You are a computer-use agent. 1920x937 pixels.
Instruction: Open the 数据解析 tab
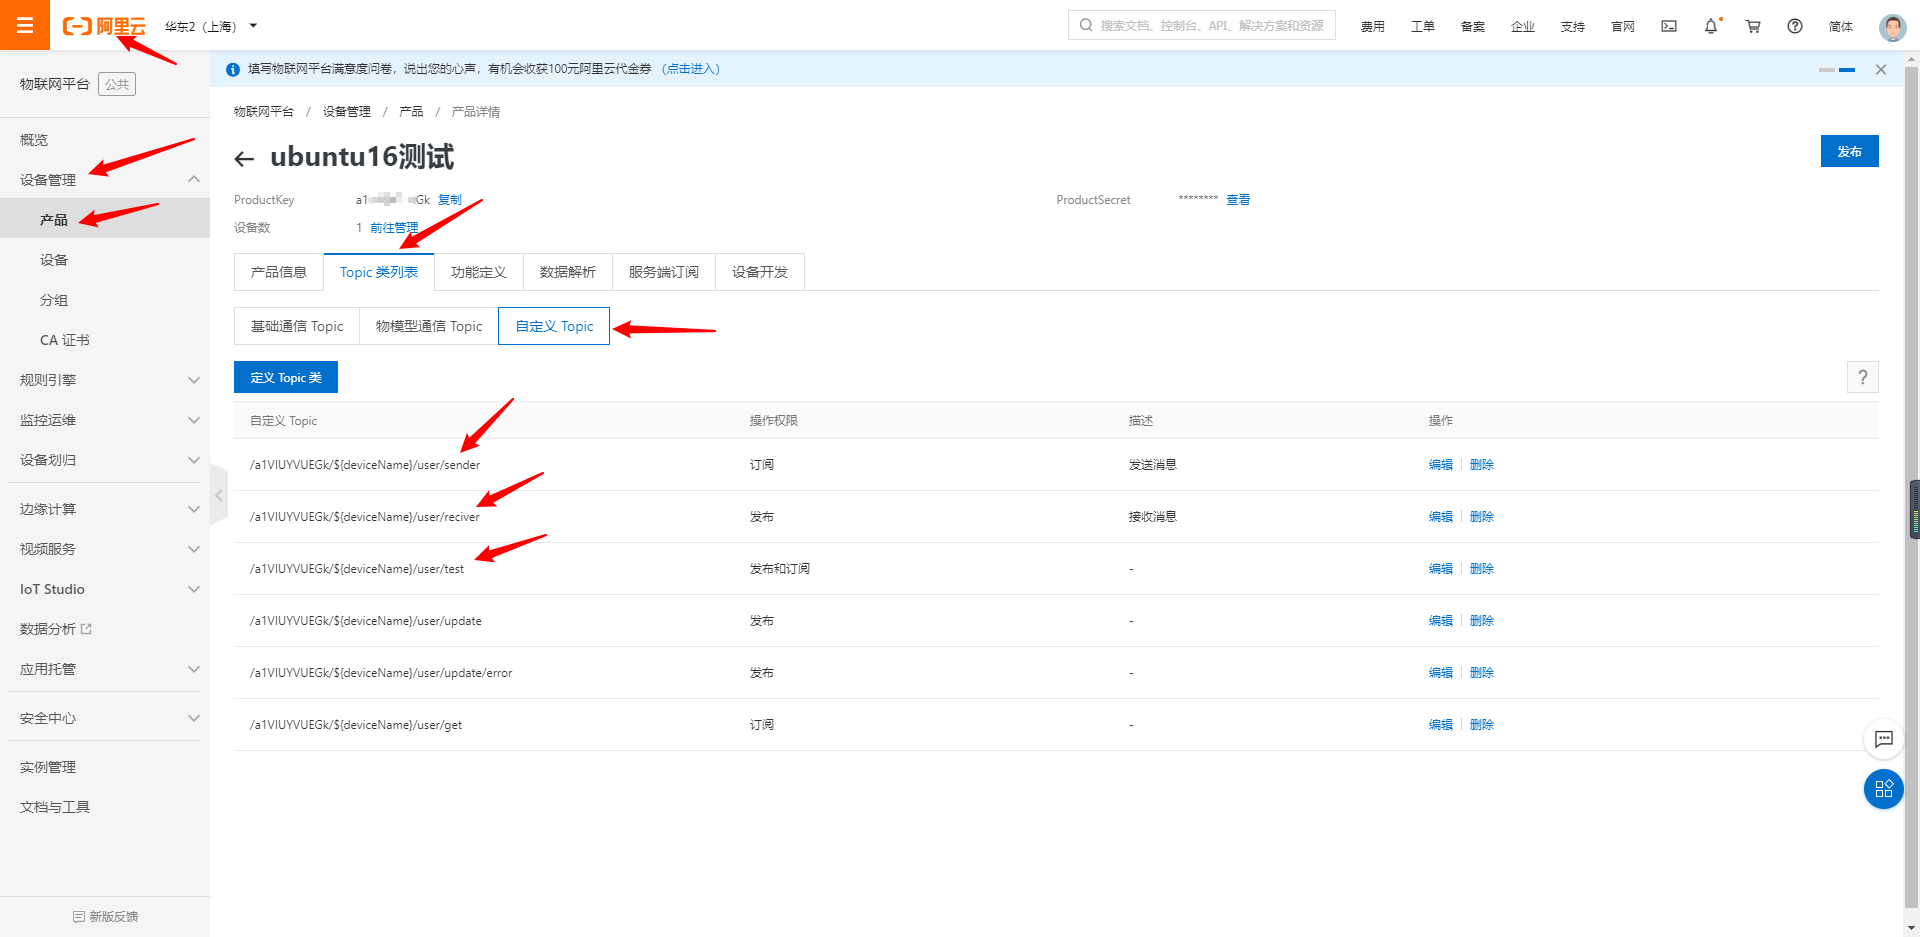tap(568, 272)
